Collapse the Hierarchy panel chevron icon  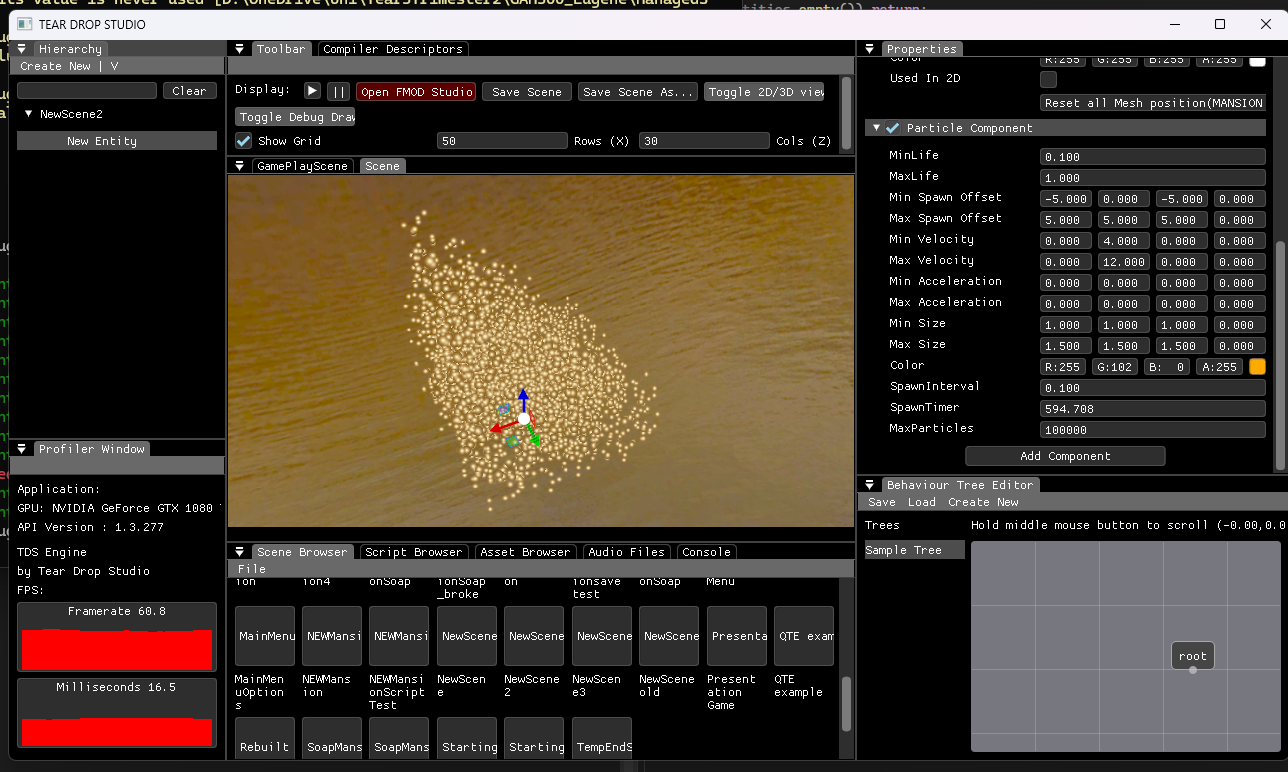pos(21,47)
